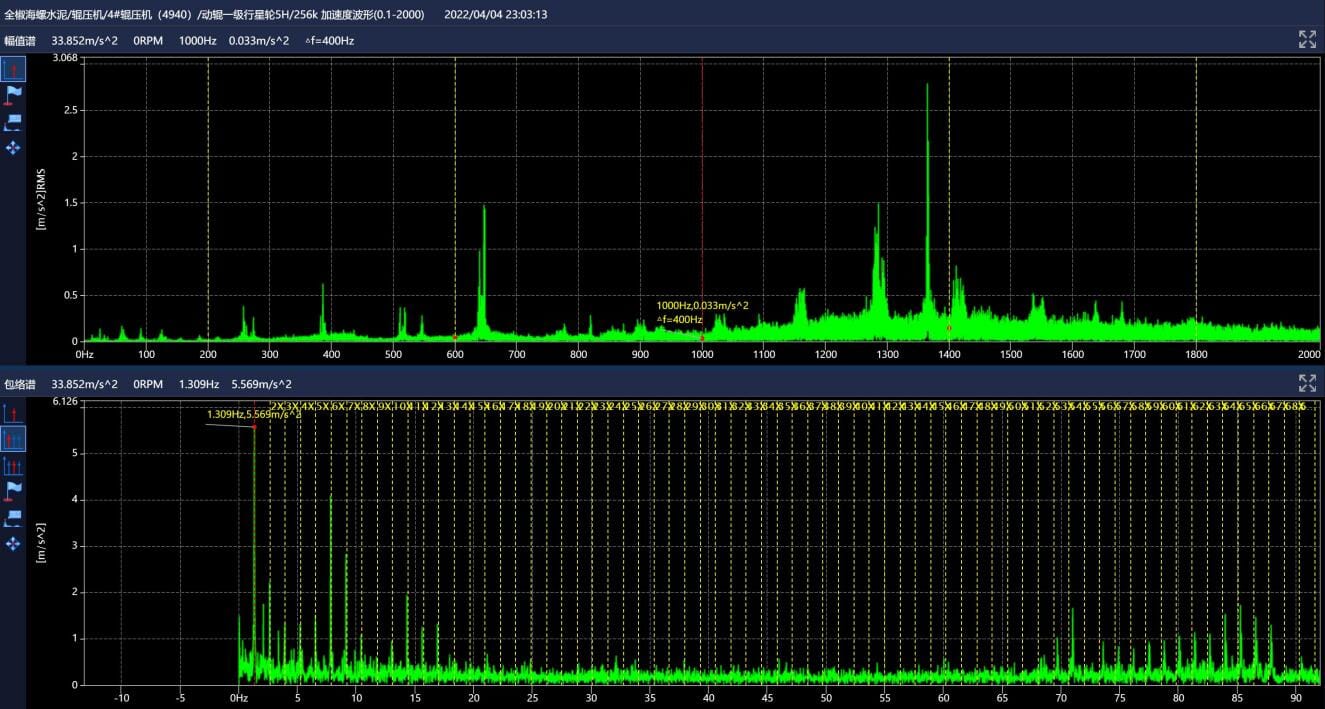Image resolution: width=1325 pixels, height=709 pixels.
Task: Expand amplitude spectrum chart to fullscreen
Action: point(1306,40)
